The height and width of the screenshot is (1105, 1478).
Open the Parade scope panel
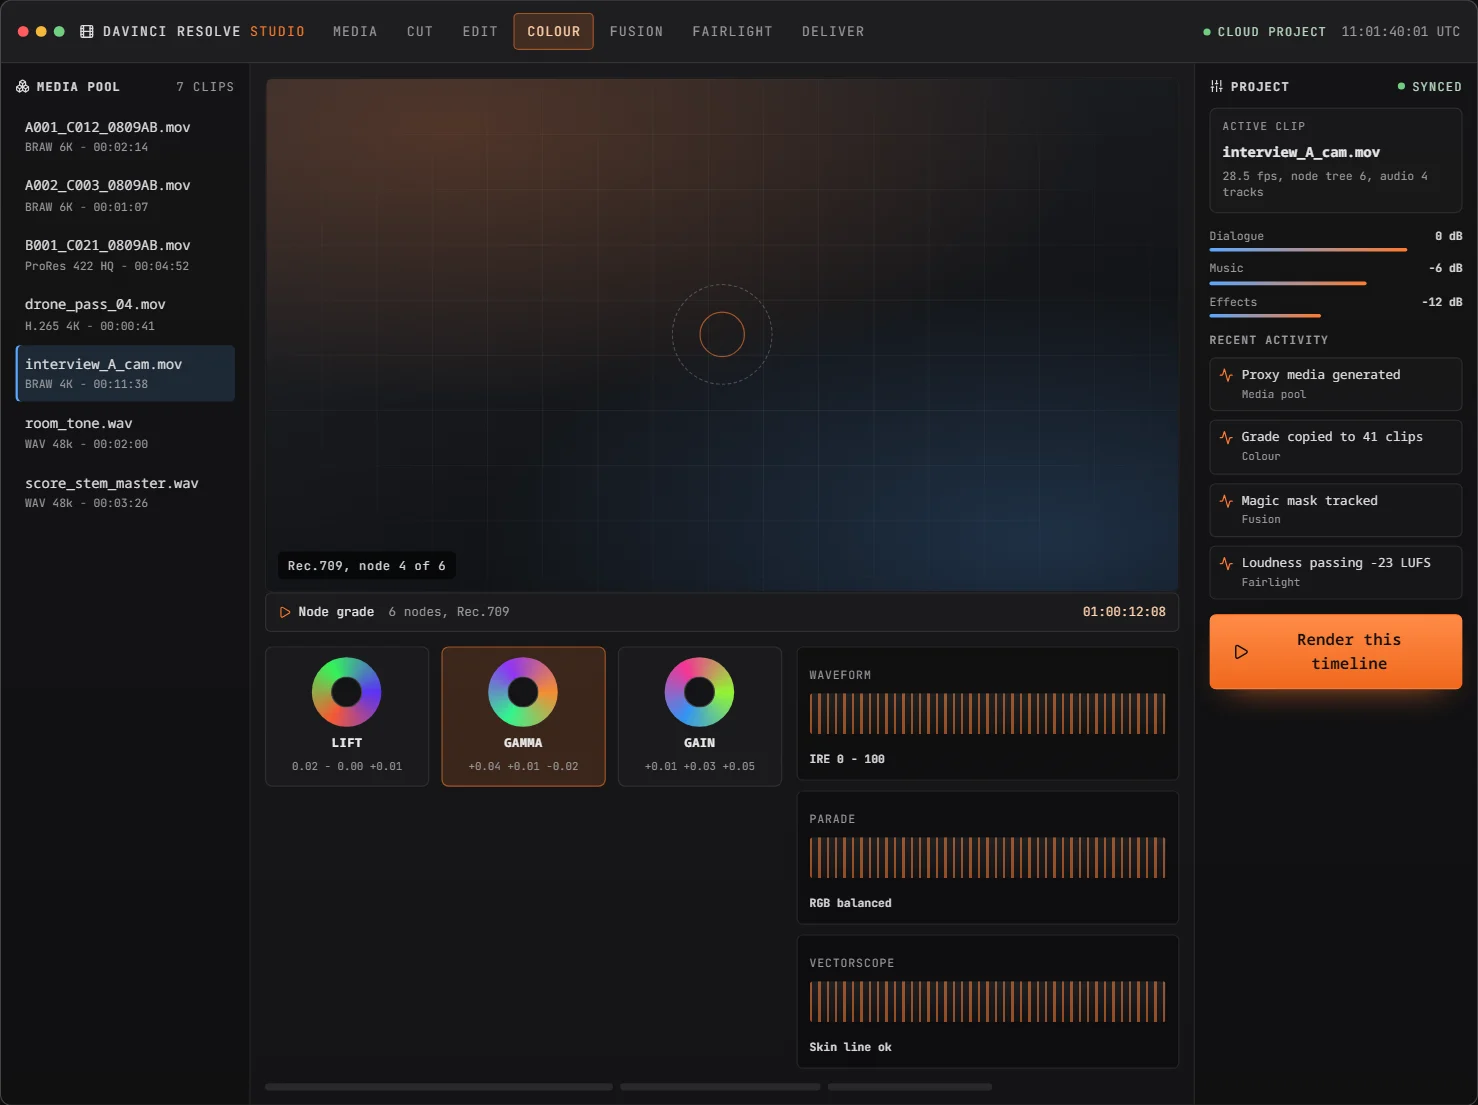(987, 858)
